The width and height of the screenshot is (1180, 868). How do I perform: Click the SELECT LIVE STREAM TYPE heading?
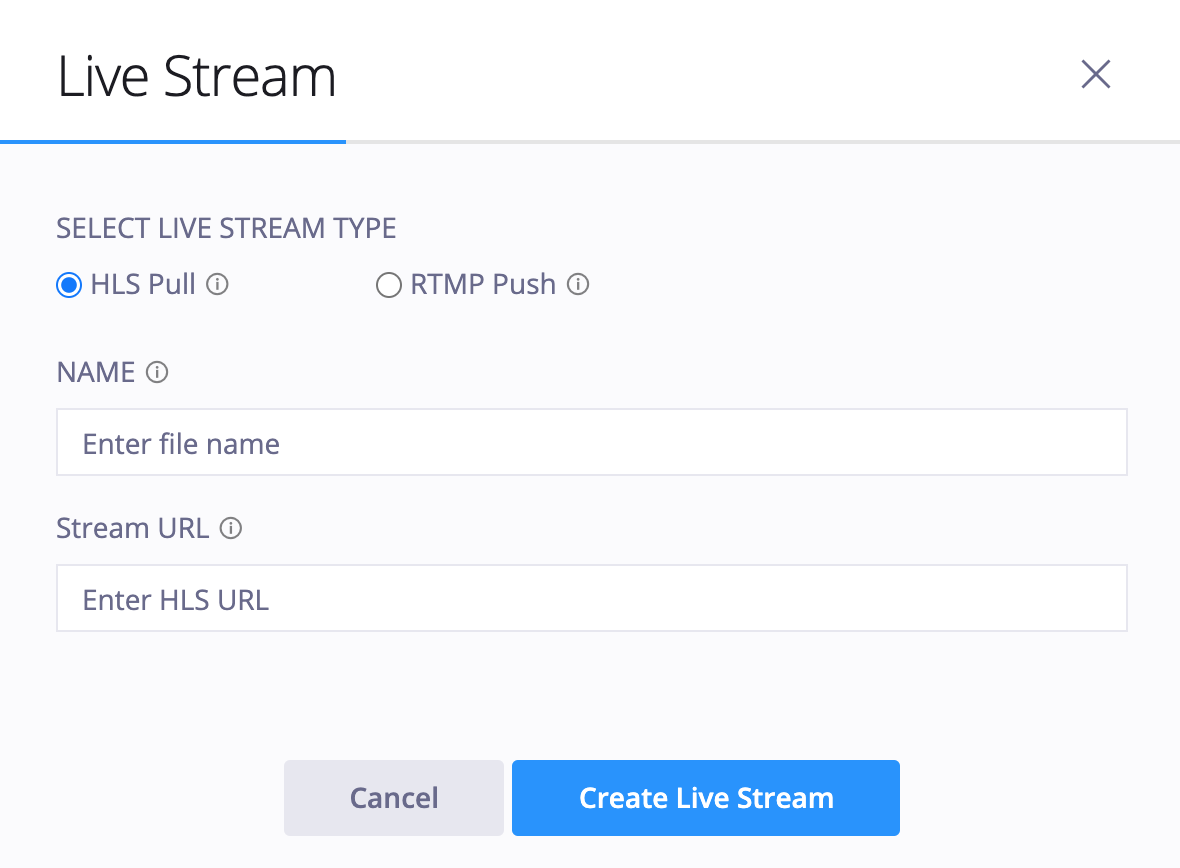click(227, 228)
